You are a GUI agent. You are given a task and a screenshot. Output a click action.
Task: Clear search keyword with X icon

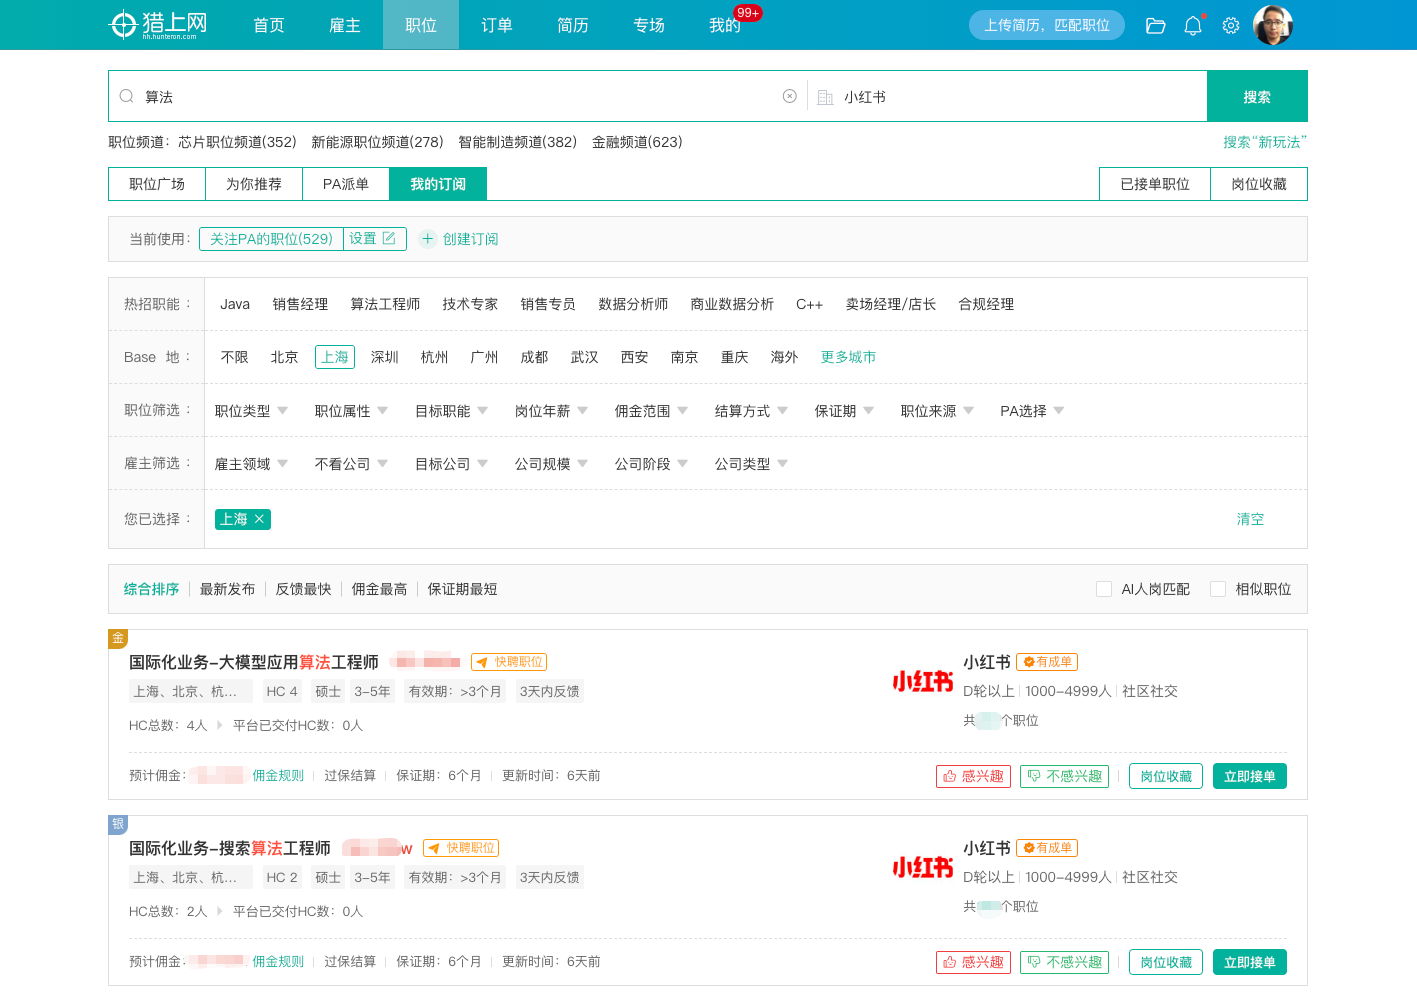coord(790,96)
